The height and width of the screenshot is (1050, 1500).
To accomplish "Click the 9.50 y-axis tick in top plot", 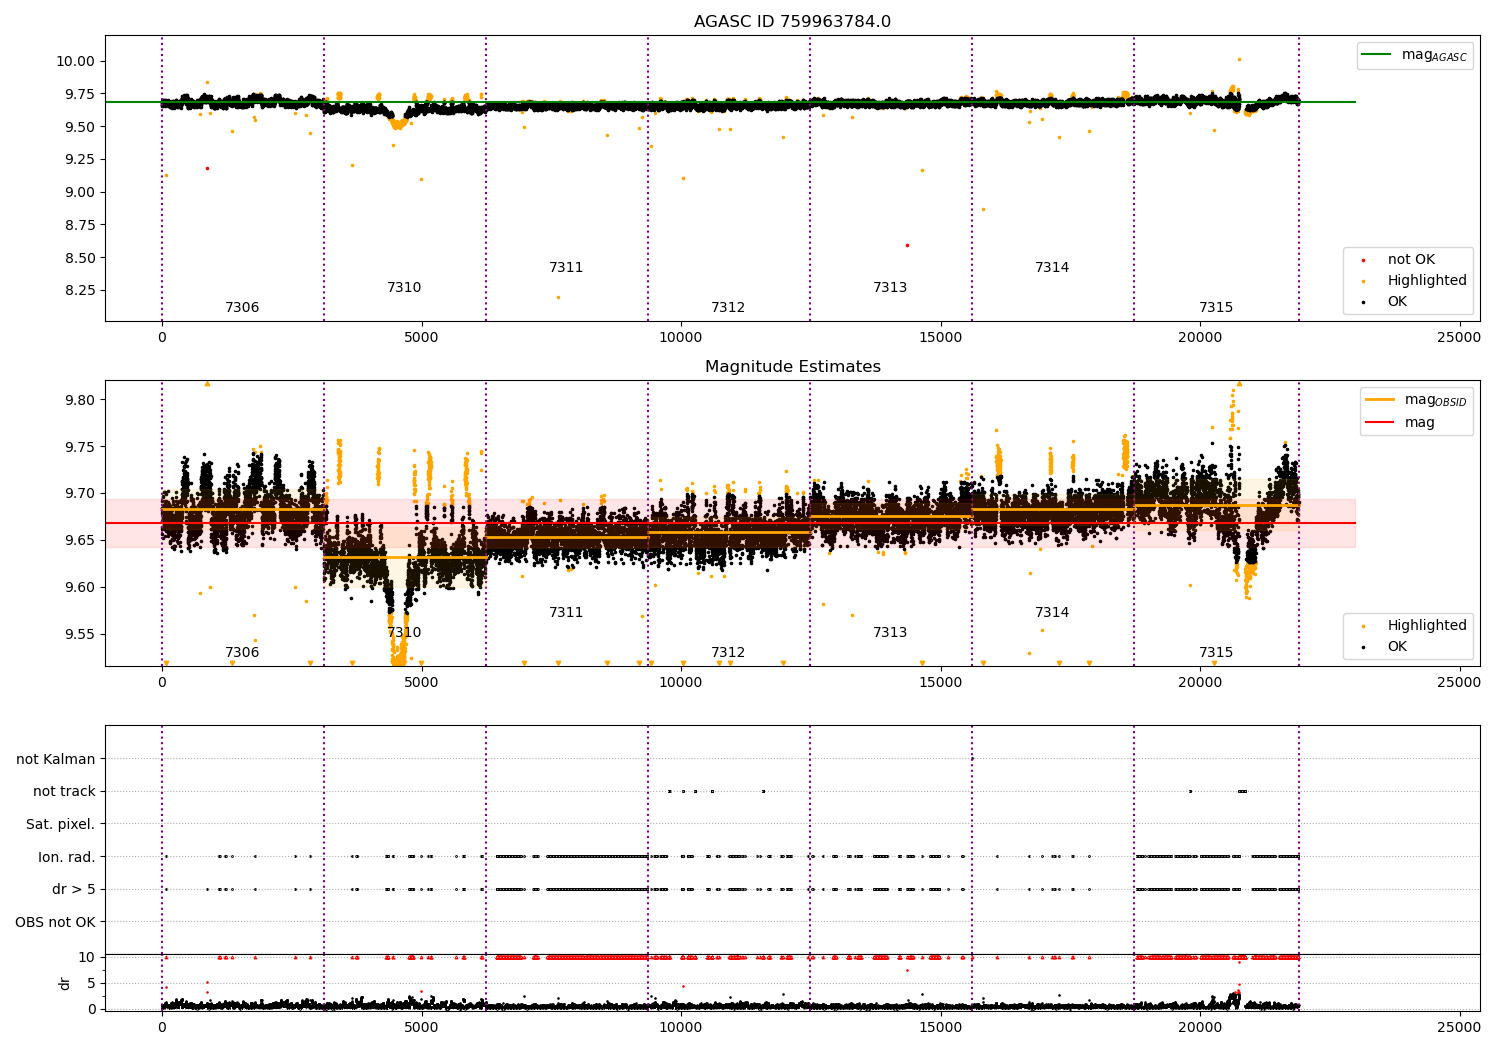I will tap(78, 127).
